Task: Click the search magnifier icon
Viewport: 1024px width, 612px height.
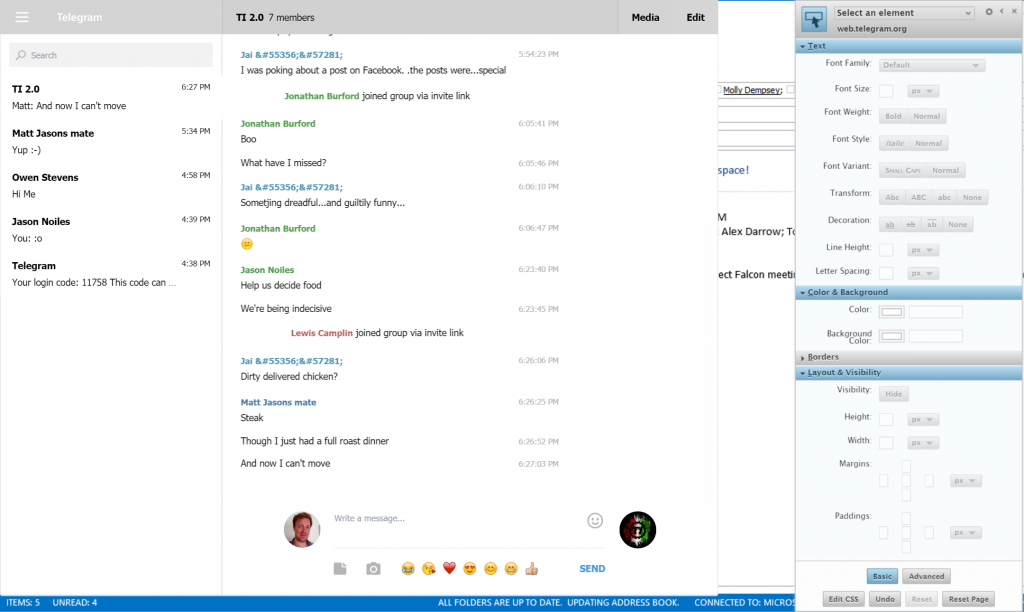Action: point(21,55)
